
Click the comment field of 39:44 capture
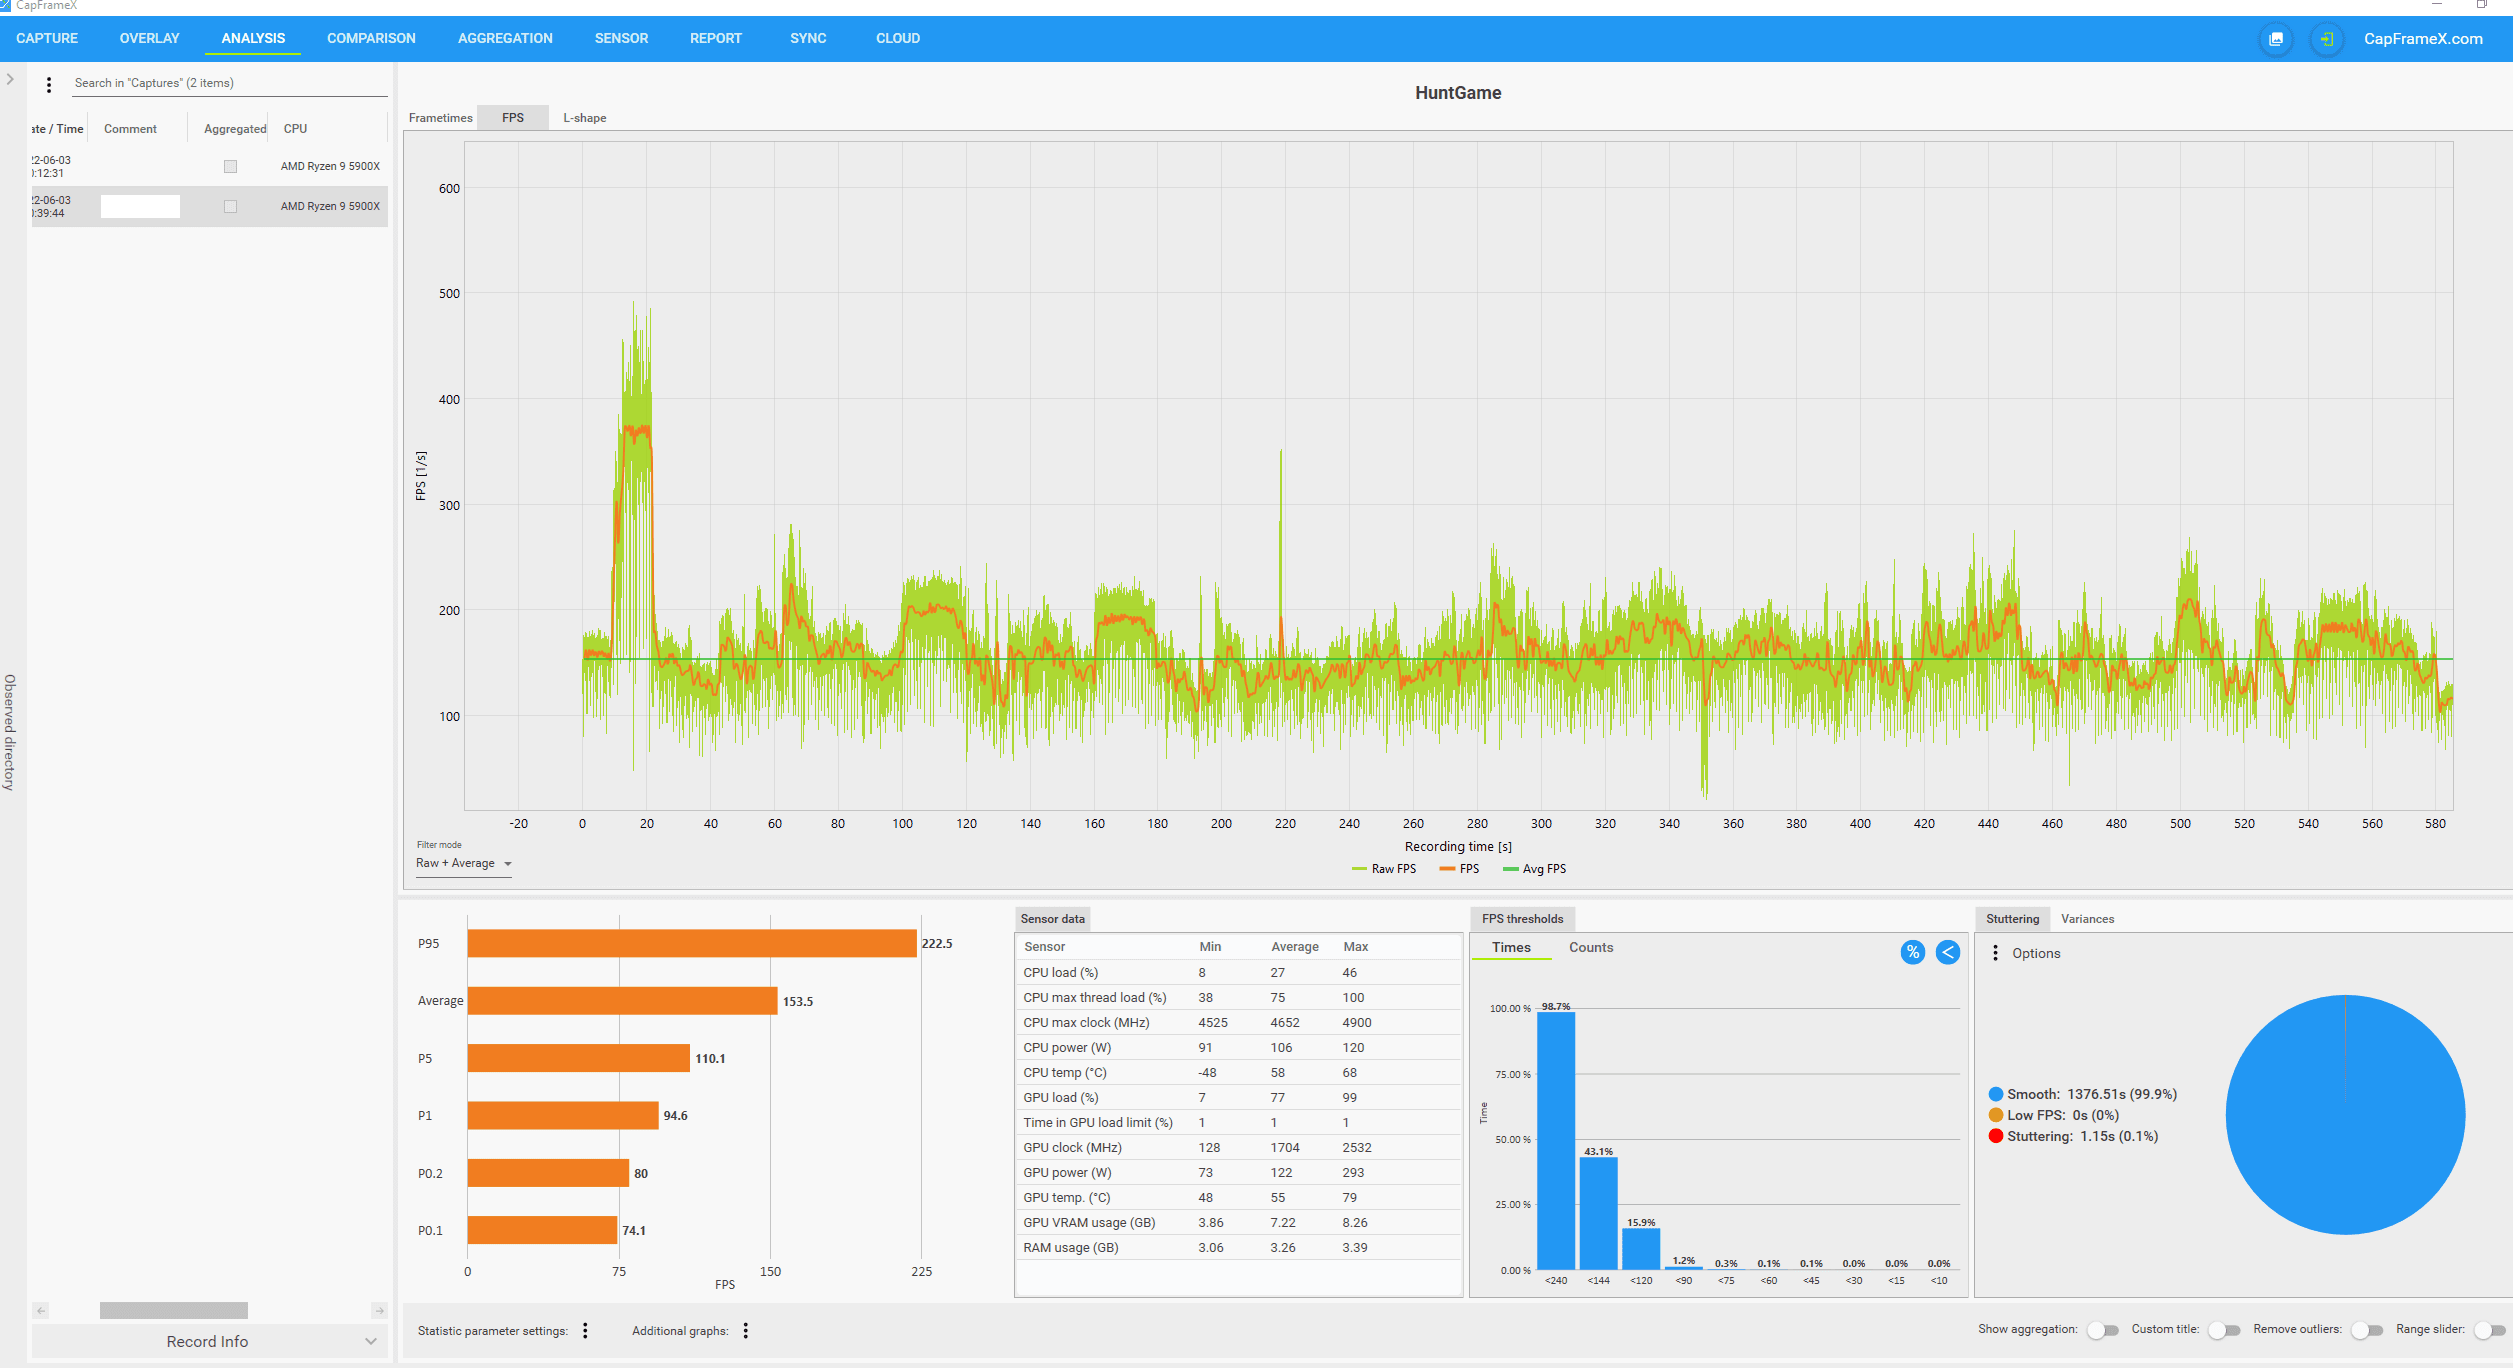tap(140, 206)
